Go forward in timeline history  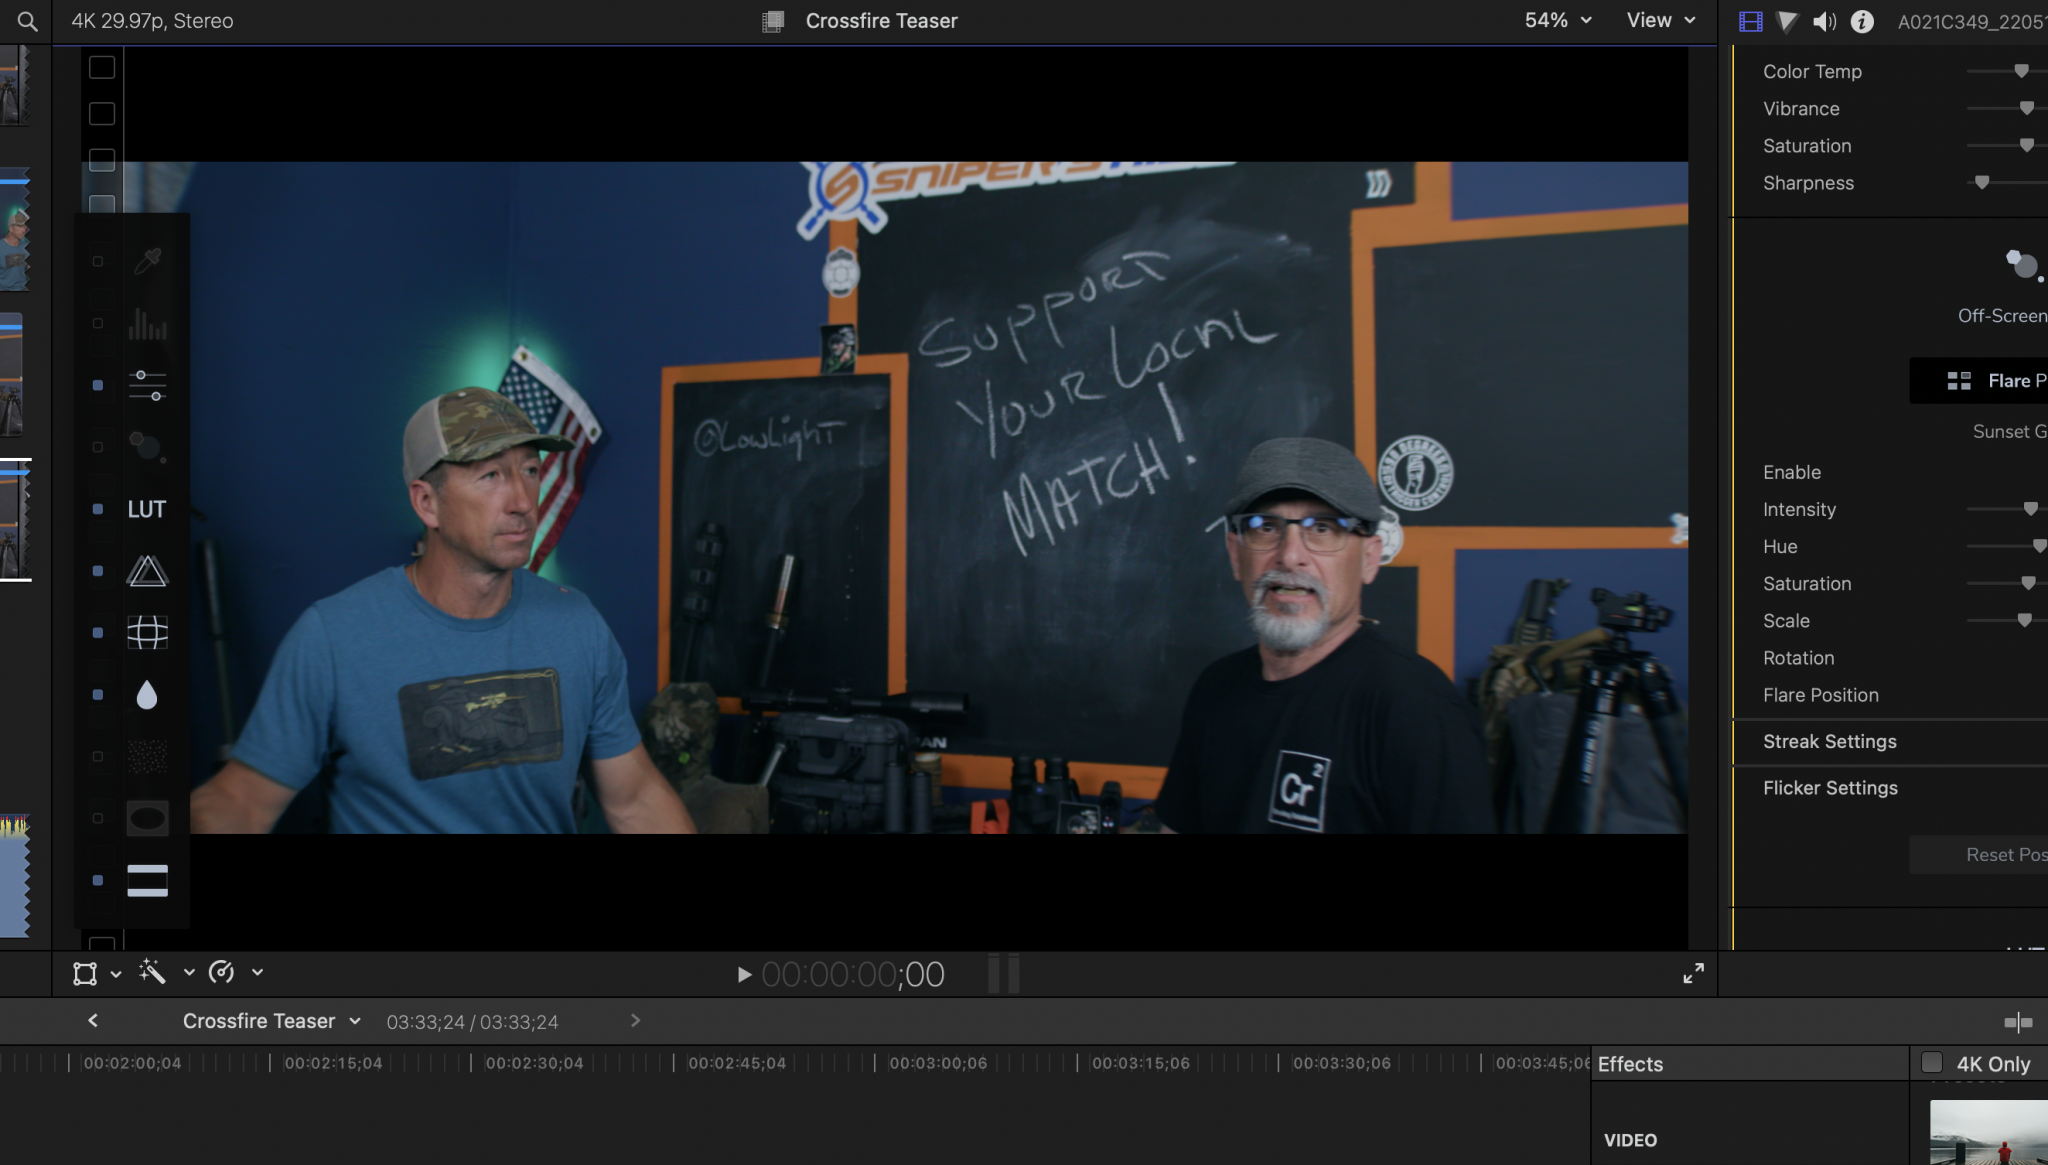click(635, 1021)
